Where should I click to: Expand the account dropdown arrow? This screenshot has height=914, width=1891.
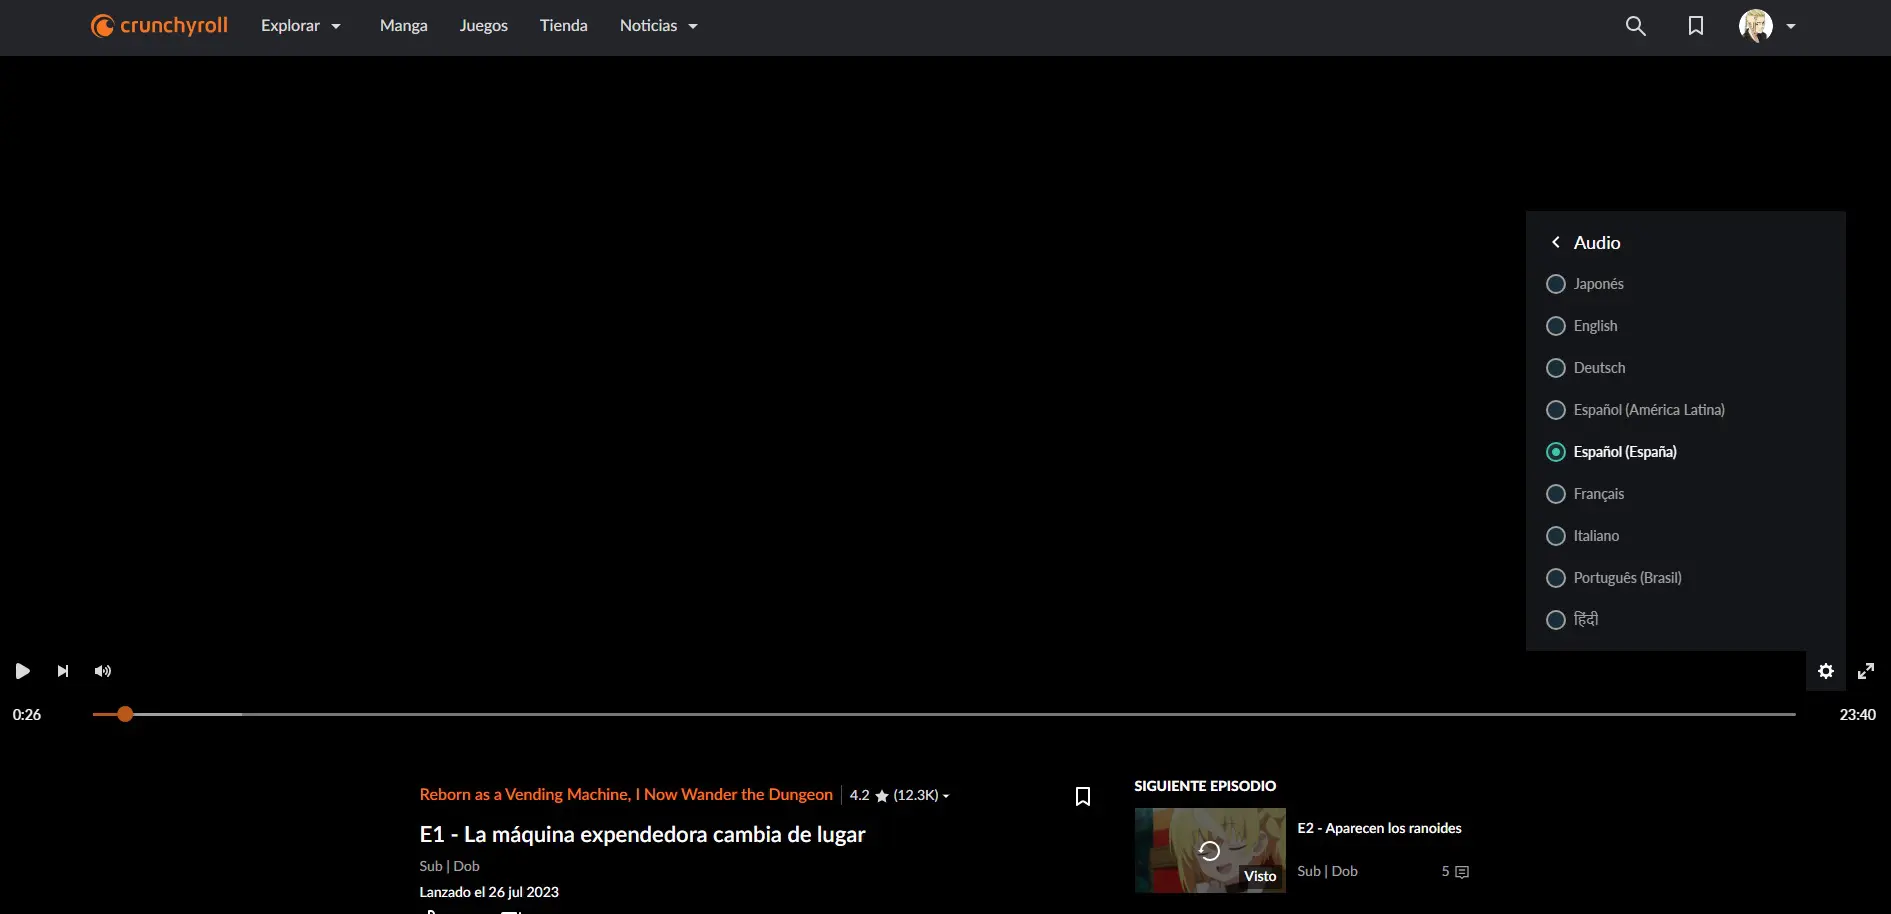[x=1791, y=27]
